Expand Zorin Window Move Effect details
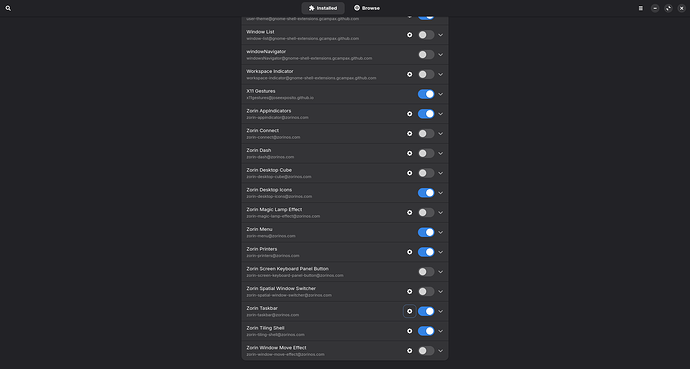The image size is (690, 369). click(x=440, y=351)
